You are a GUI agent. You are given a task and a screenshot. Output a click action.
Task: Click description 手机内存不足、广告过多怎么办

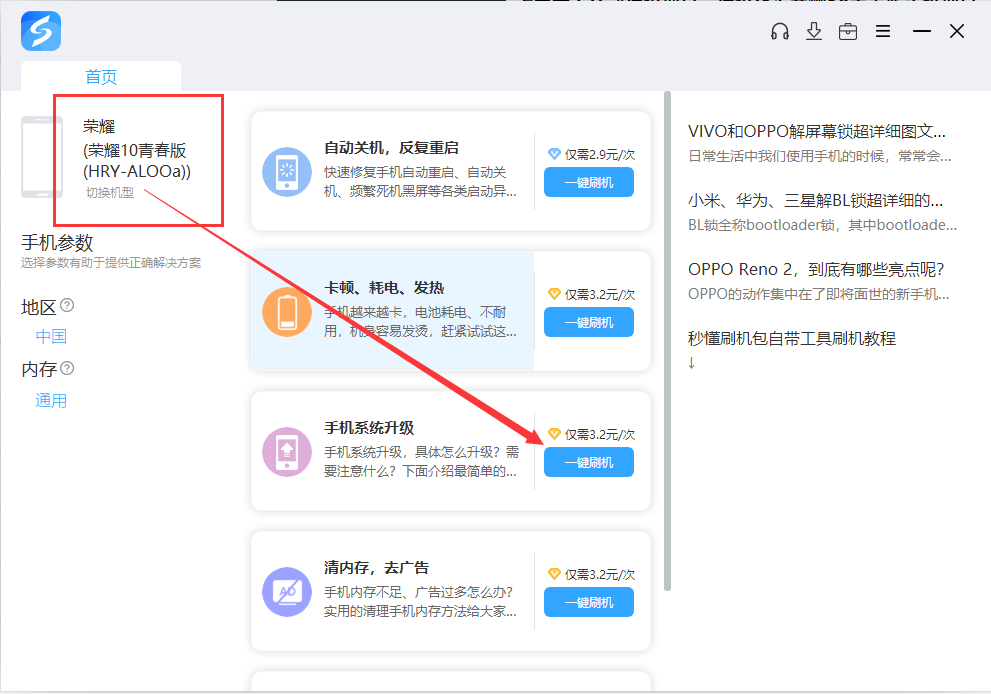point(420,601)
